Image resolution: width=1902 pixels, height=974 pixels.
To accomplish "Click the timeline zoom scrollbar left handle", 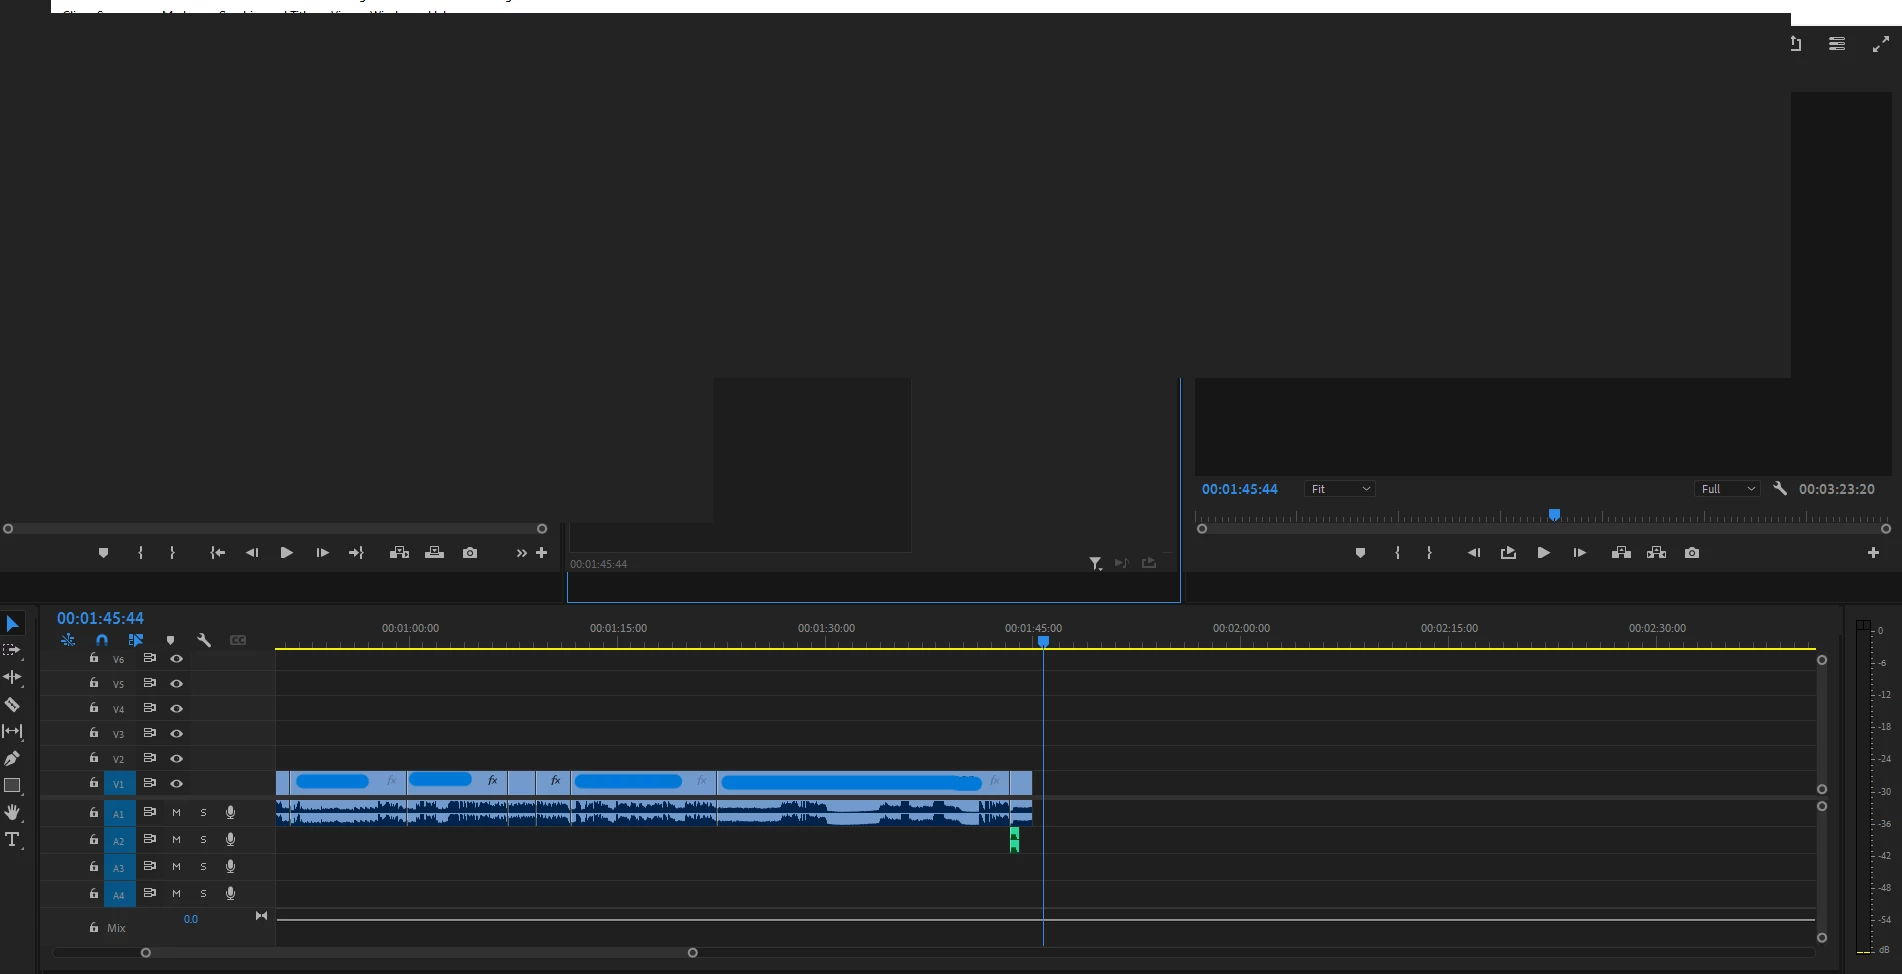I will [x=146, y=953].
